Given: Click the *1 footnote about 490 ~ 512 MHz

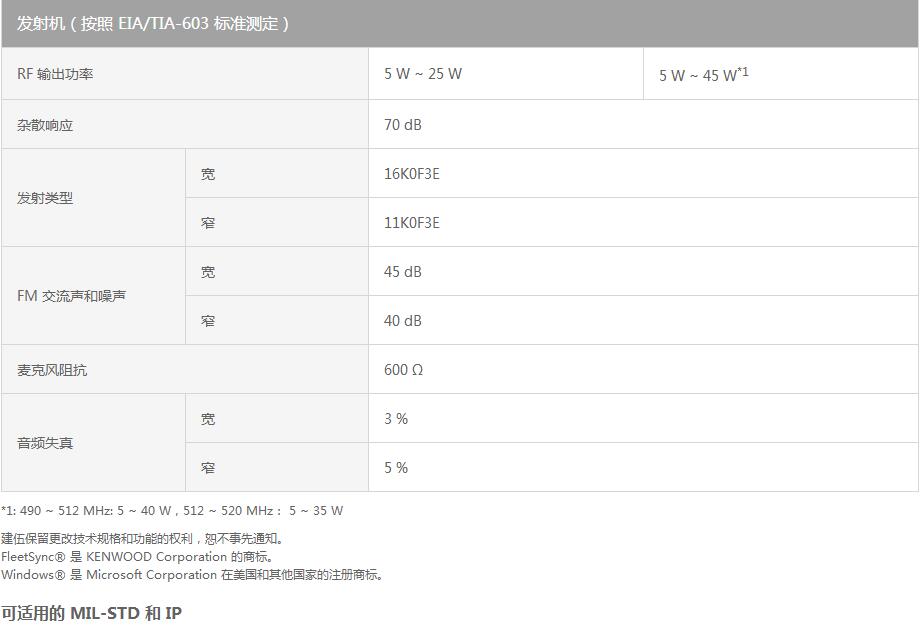Looking at the screenshot, I should click(x=172, y=510).
